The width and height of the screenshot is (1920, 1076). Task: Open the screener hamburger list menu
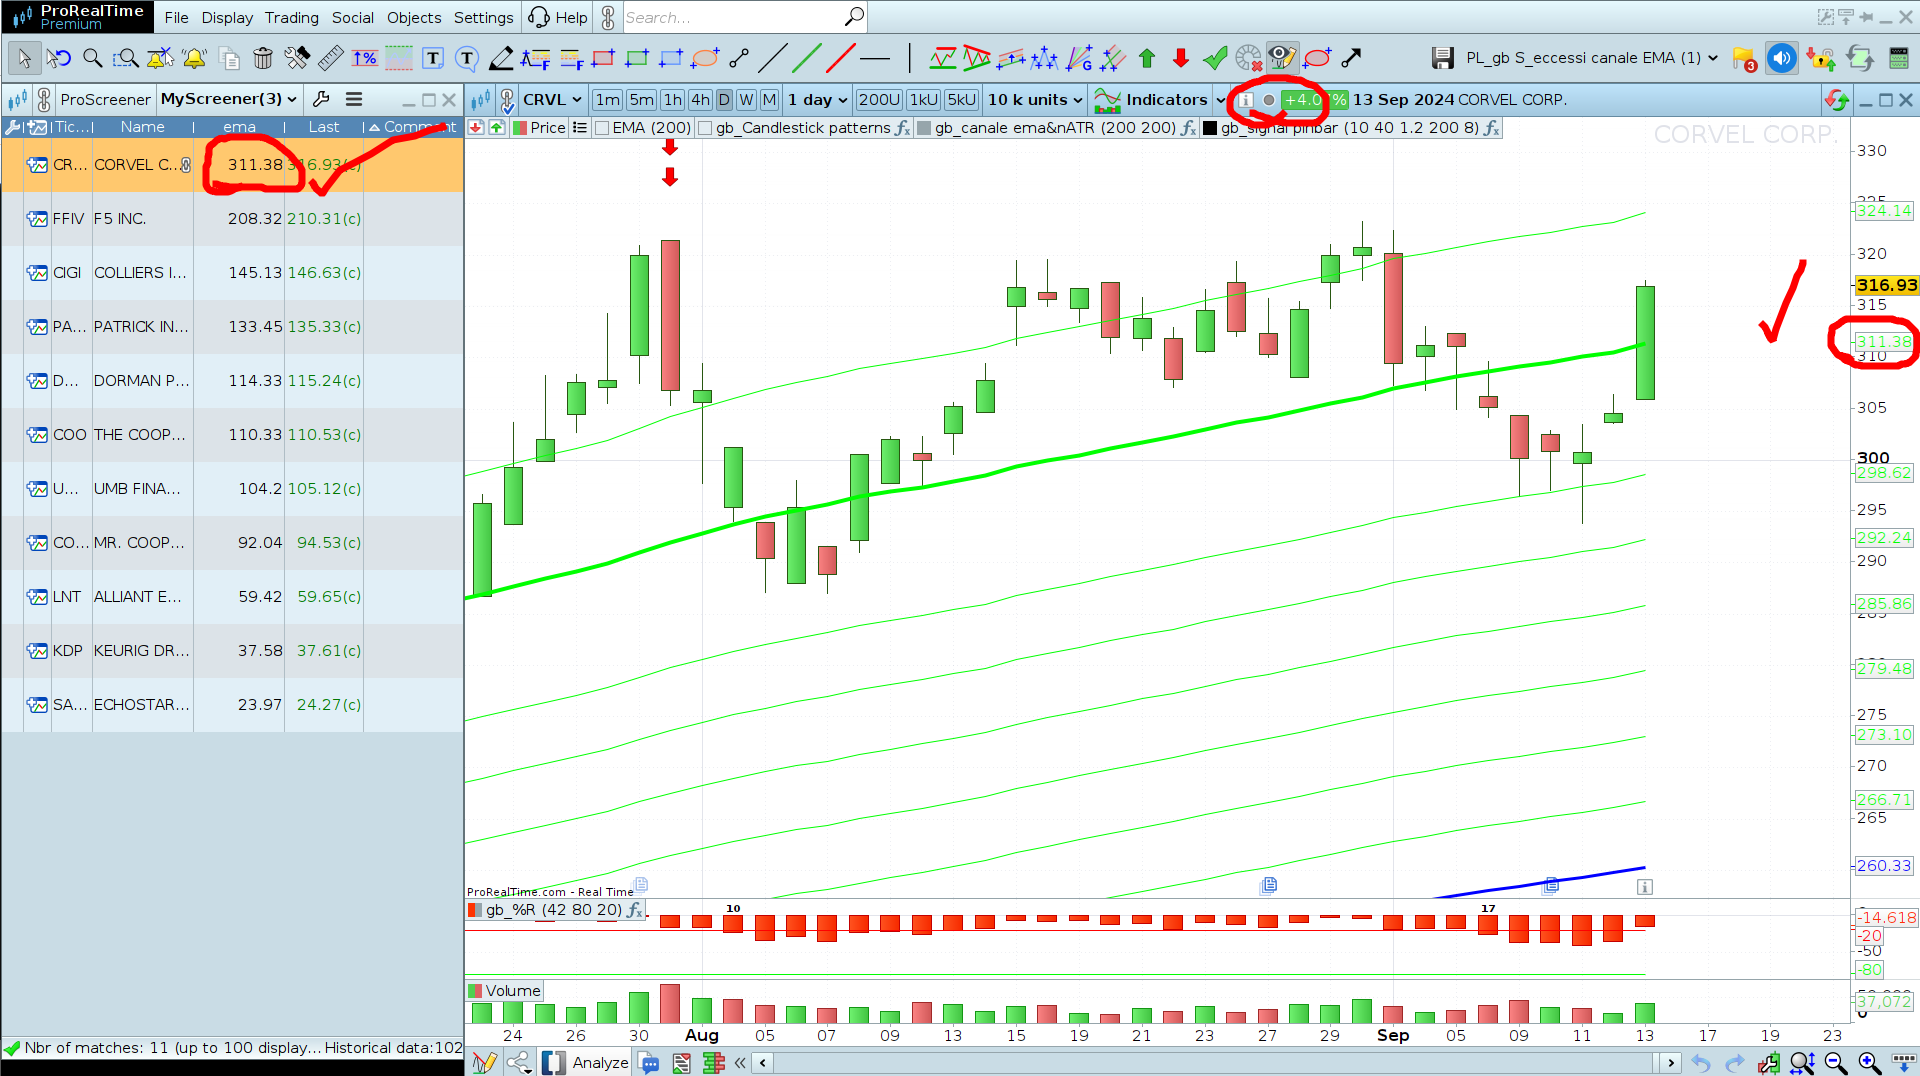pos(354,99)
